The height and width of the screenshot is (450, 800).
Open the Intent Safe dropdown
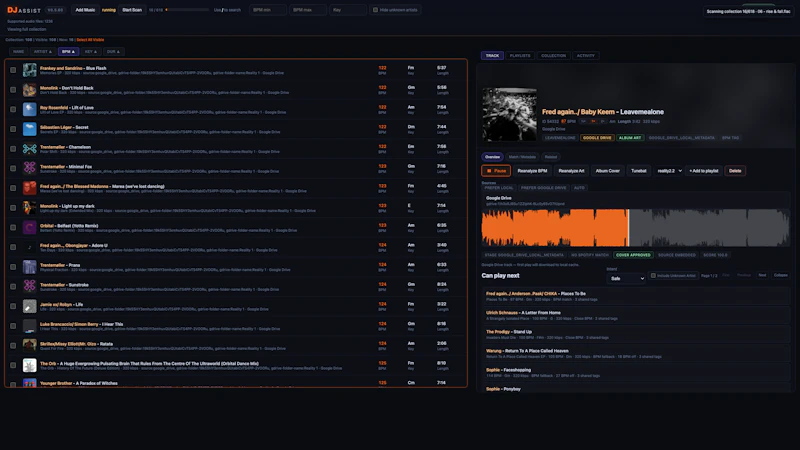click(627, 279)
